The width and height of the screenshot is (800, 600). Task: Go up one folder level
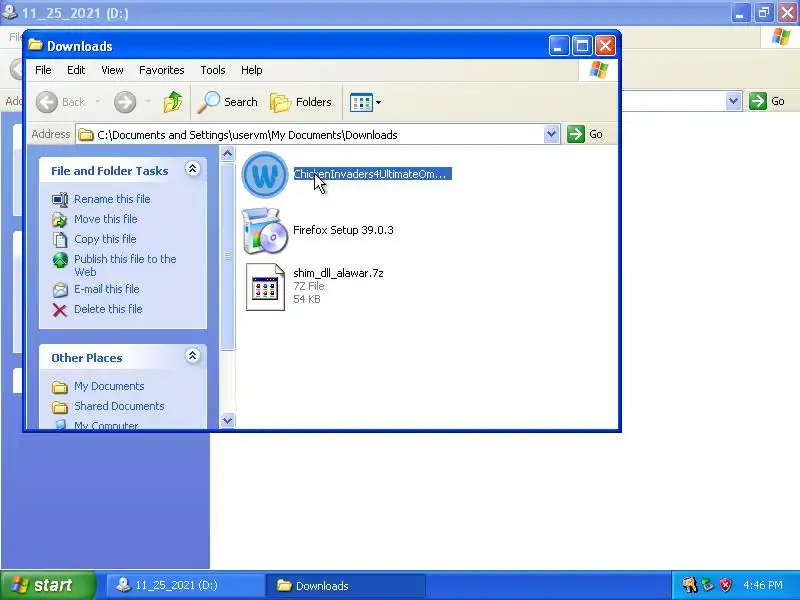173,102
